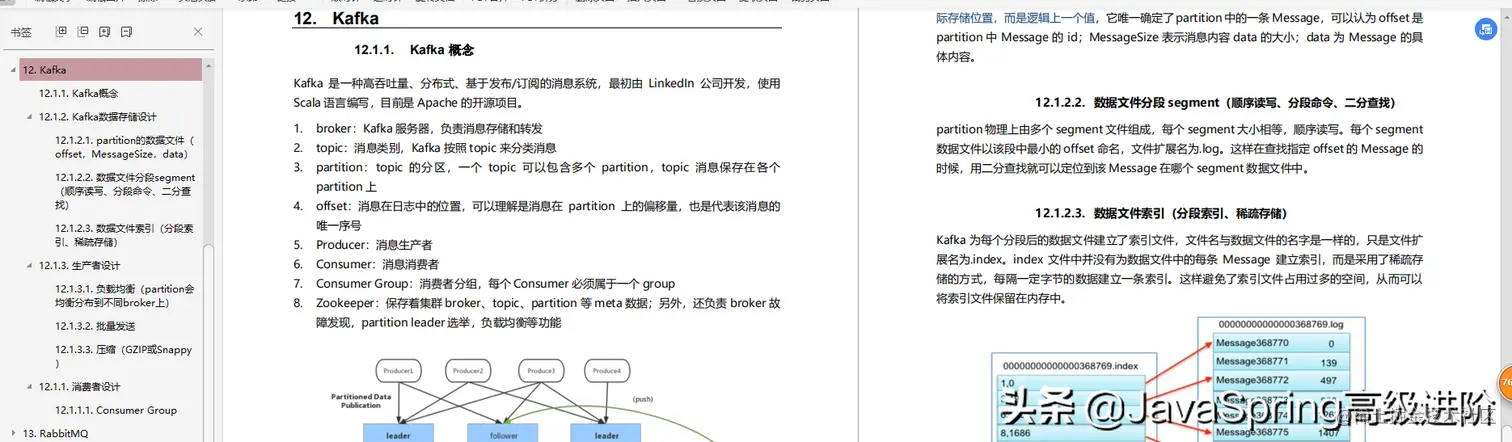1512x442 pixels.
Task: Click the blue follower box in the diagram
Action: (x=503, y=434)
